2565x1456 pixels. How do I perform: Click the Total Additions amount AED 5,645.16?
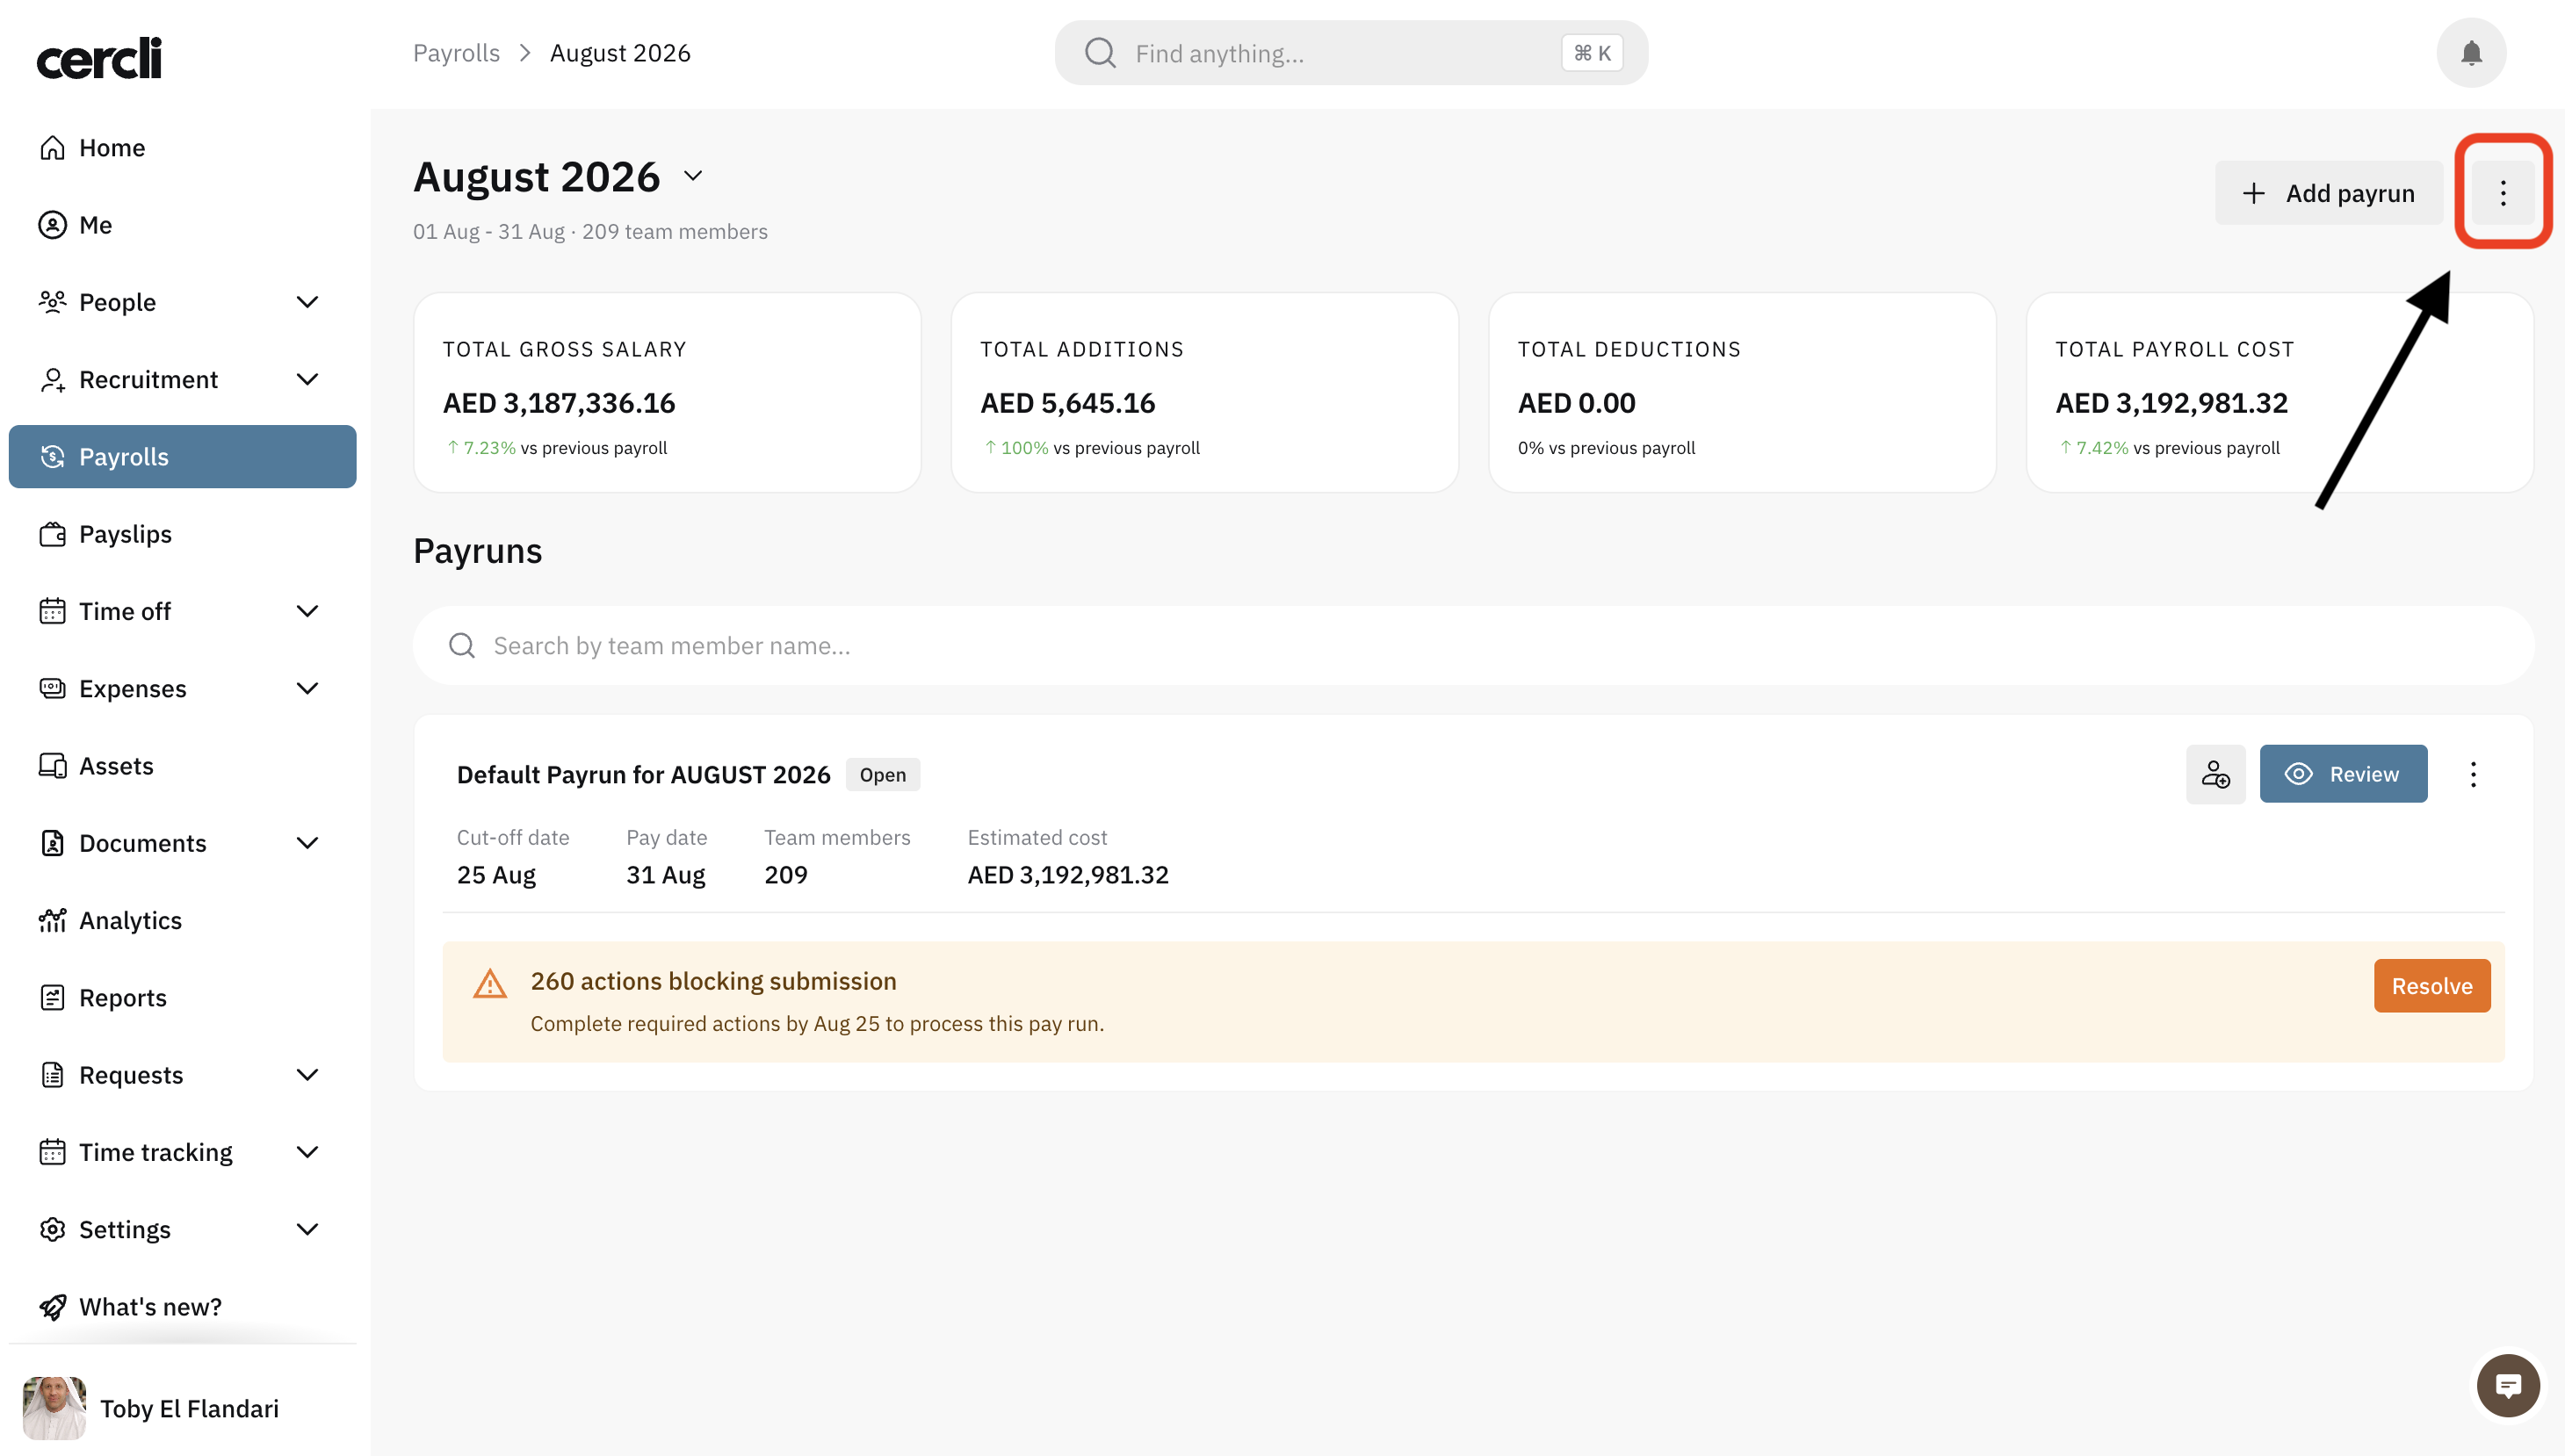pyautogui.click(x=1067, y=403)
